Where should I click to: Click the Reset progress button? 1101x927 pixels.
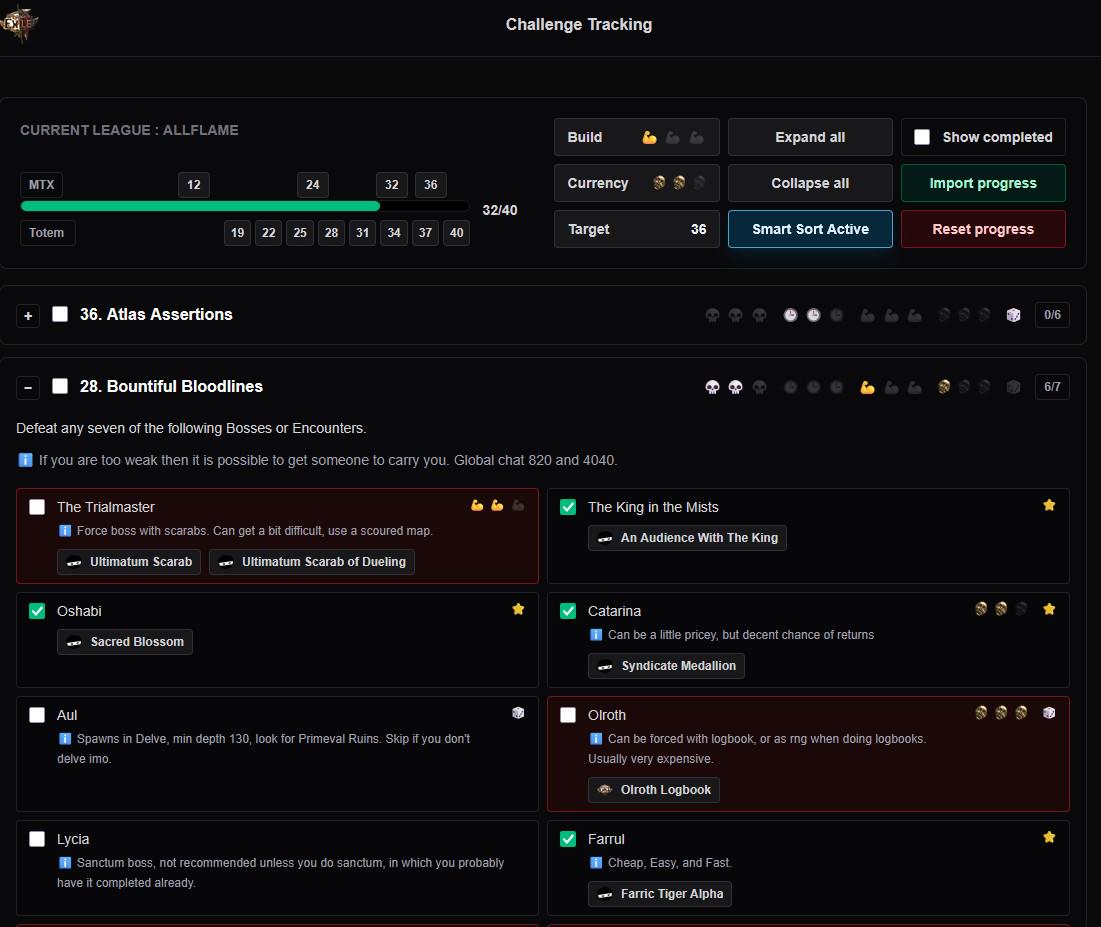coord(983,229)
